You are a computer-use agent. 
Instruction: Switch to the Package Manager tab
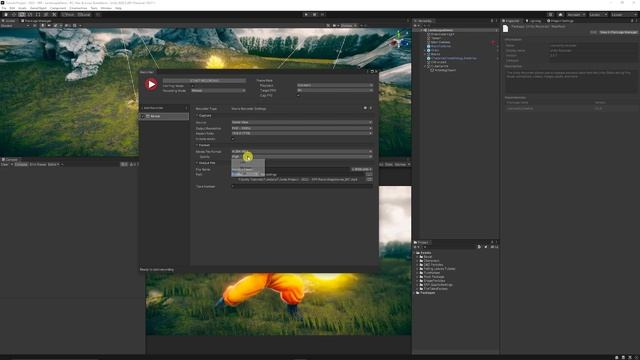point(37,21)
